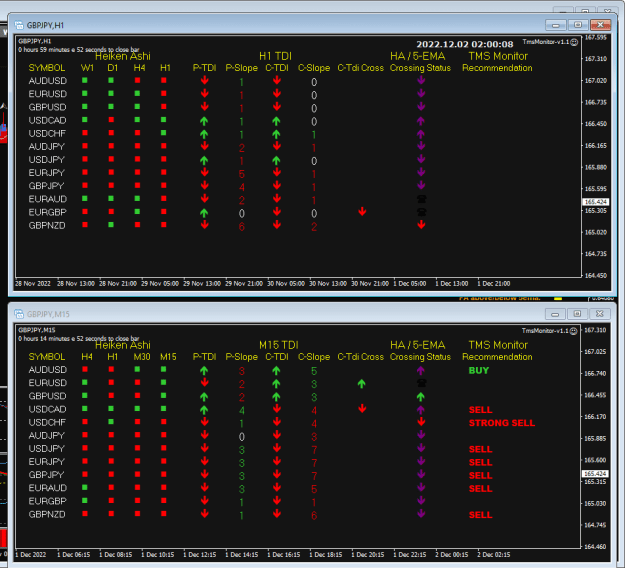Viewport: 625px width, 568px height.
Task: Click '30 Nov 05:00' on H1 time axis
Action: click(x=286, y=284)
